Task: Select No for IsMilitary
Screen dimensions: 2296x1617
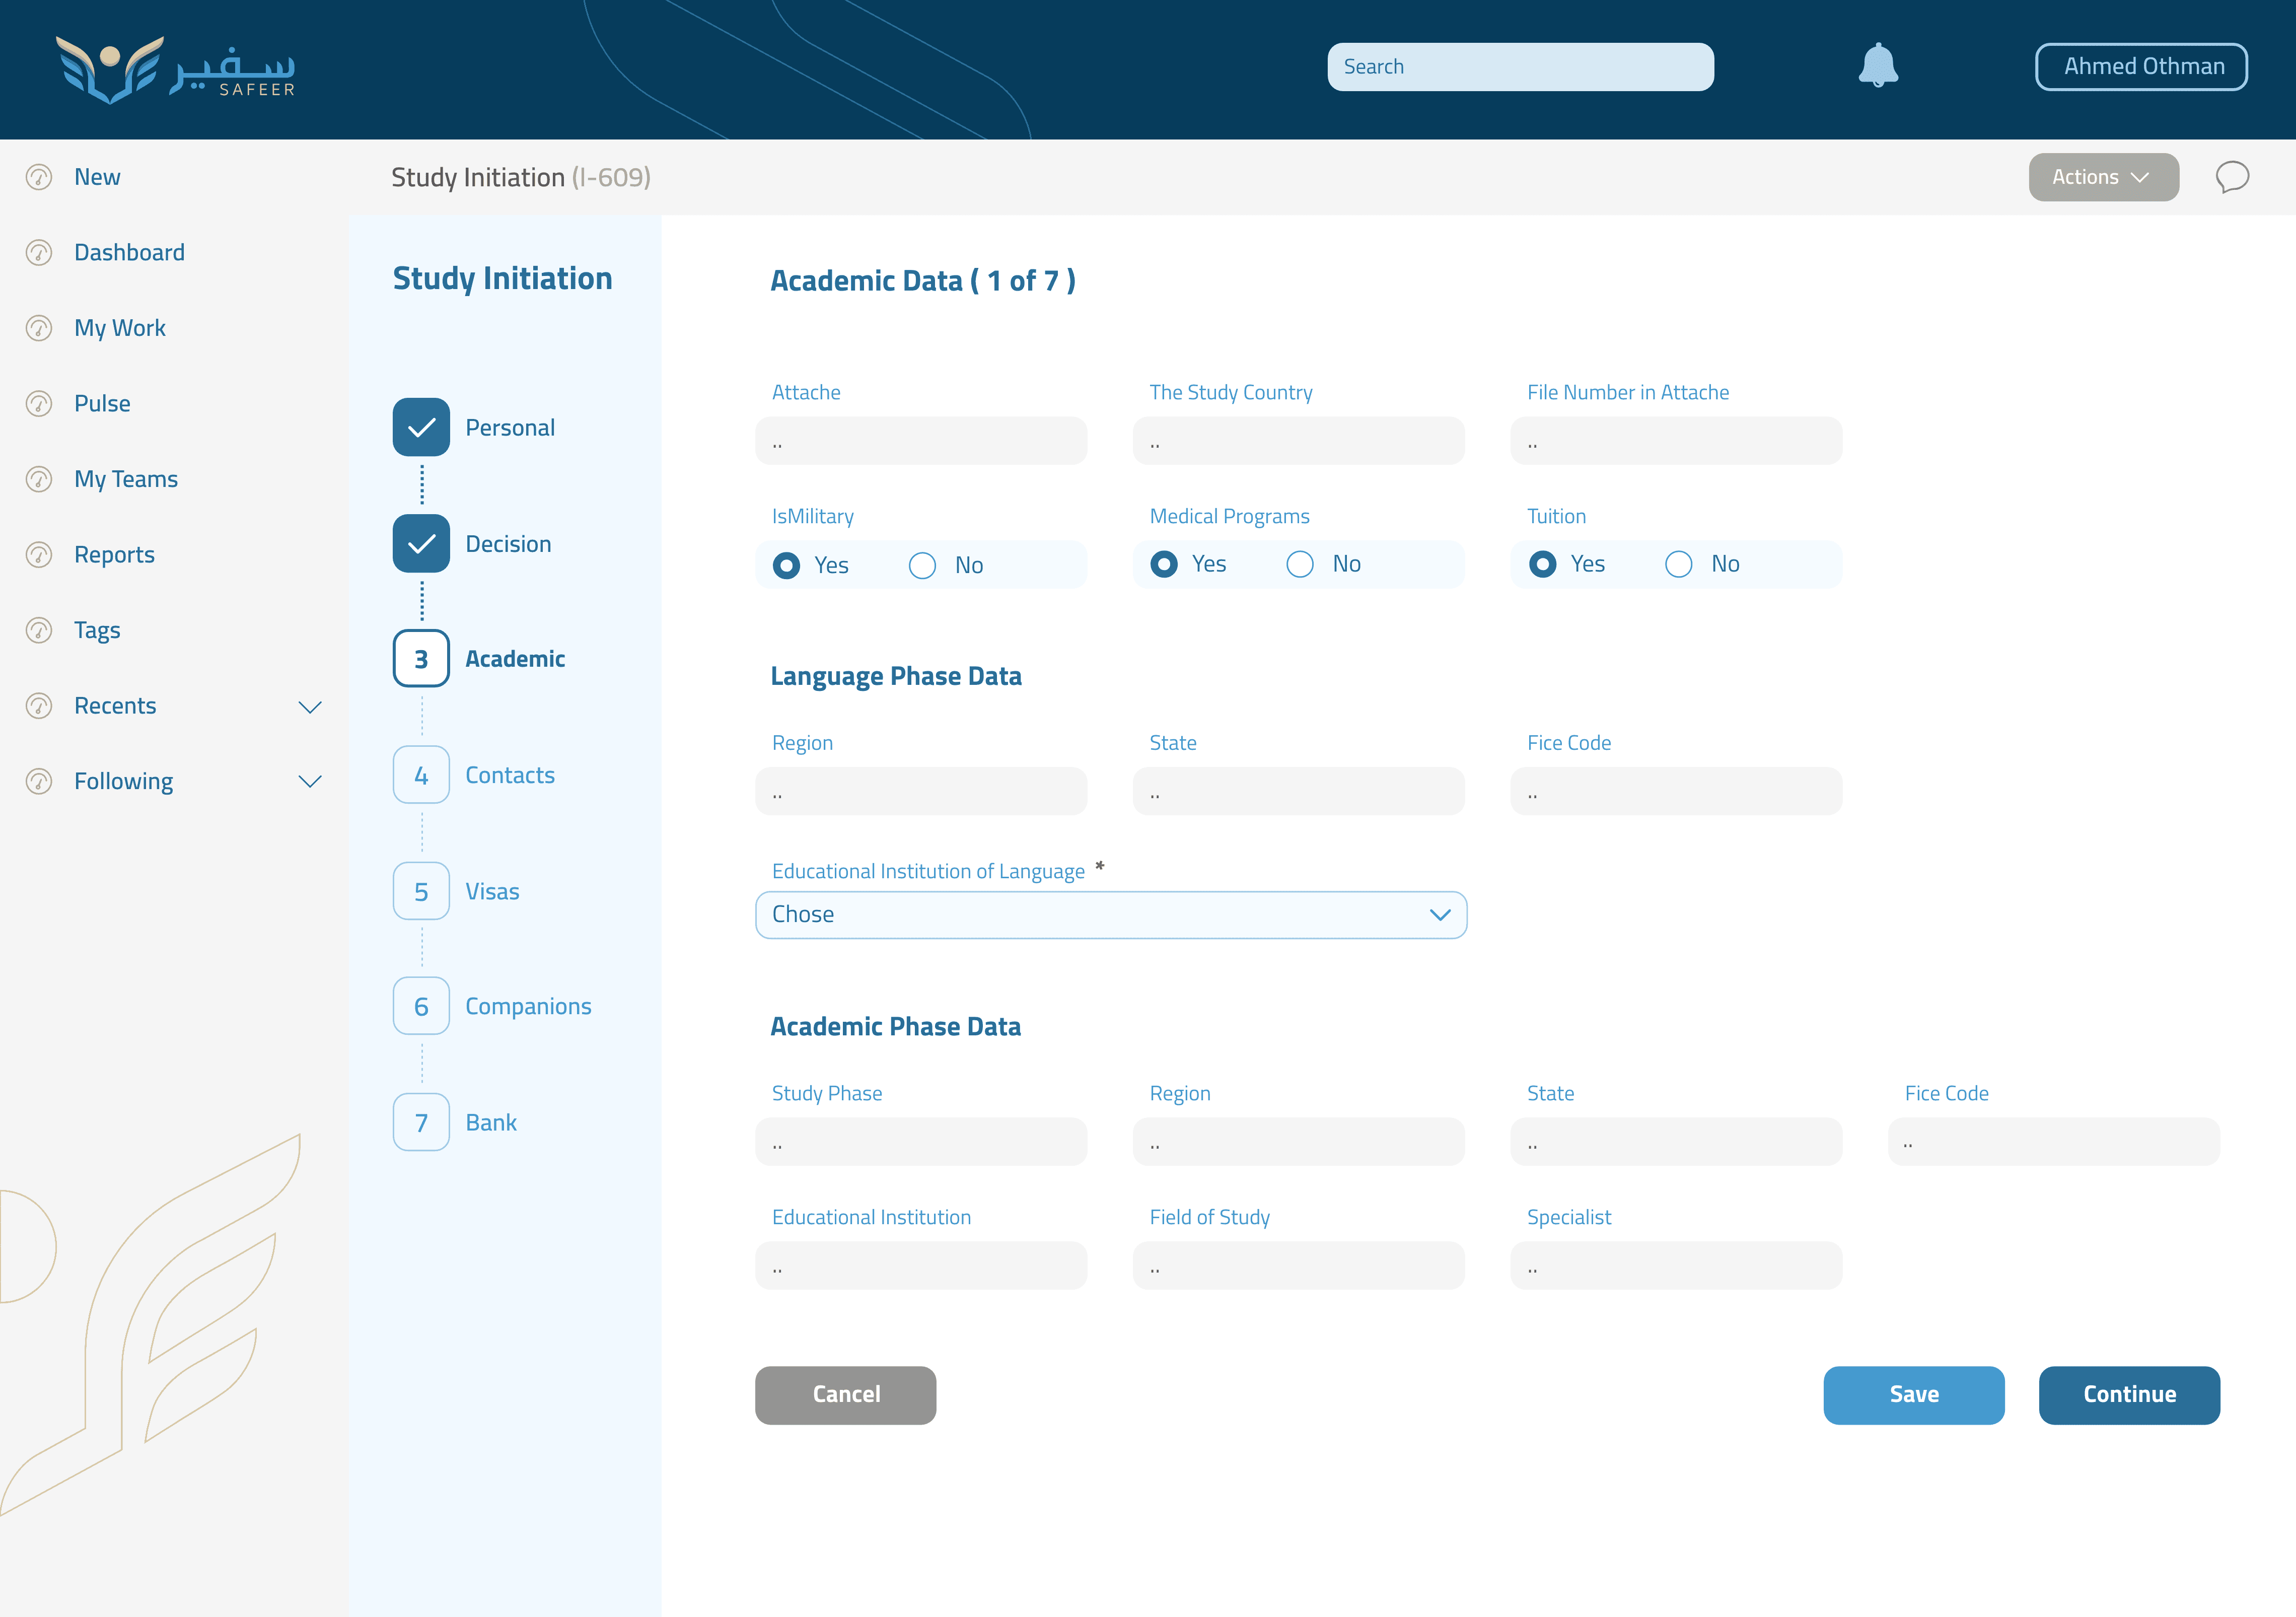Action: click(922, 566)
